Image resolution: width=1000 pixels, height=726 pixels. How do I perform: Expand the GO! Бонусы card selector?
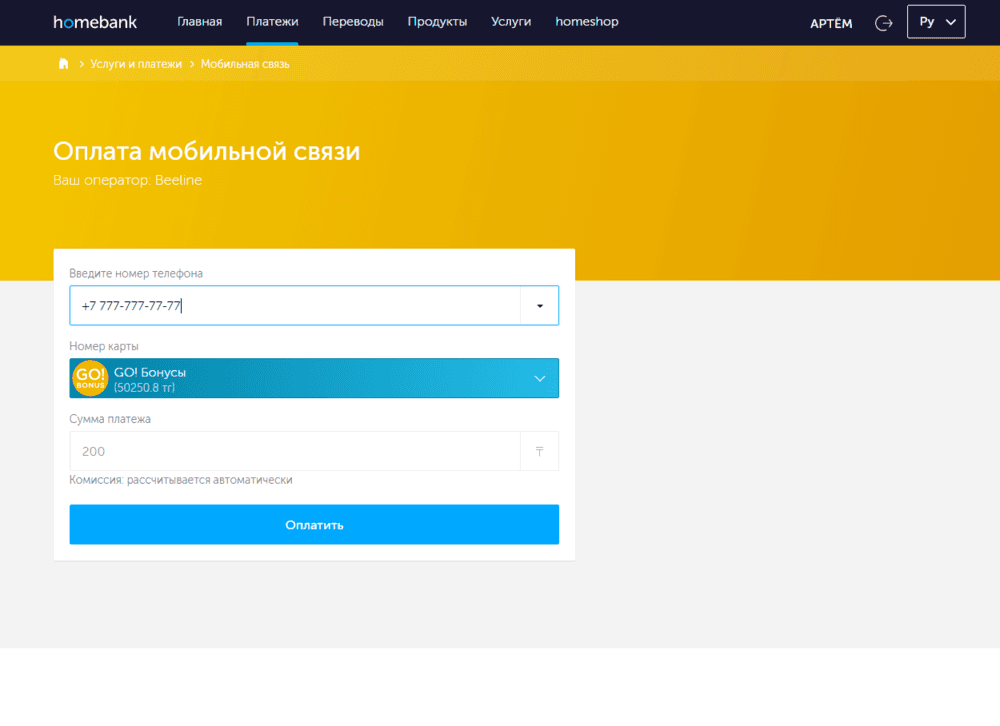click(x=314, y=378)
